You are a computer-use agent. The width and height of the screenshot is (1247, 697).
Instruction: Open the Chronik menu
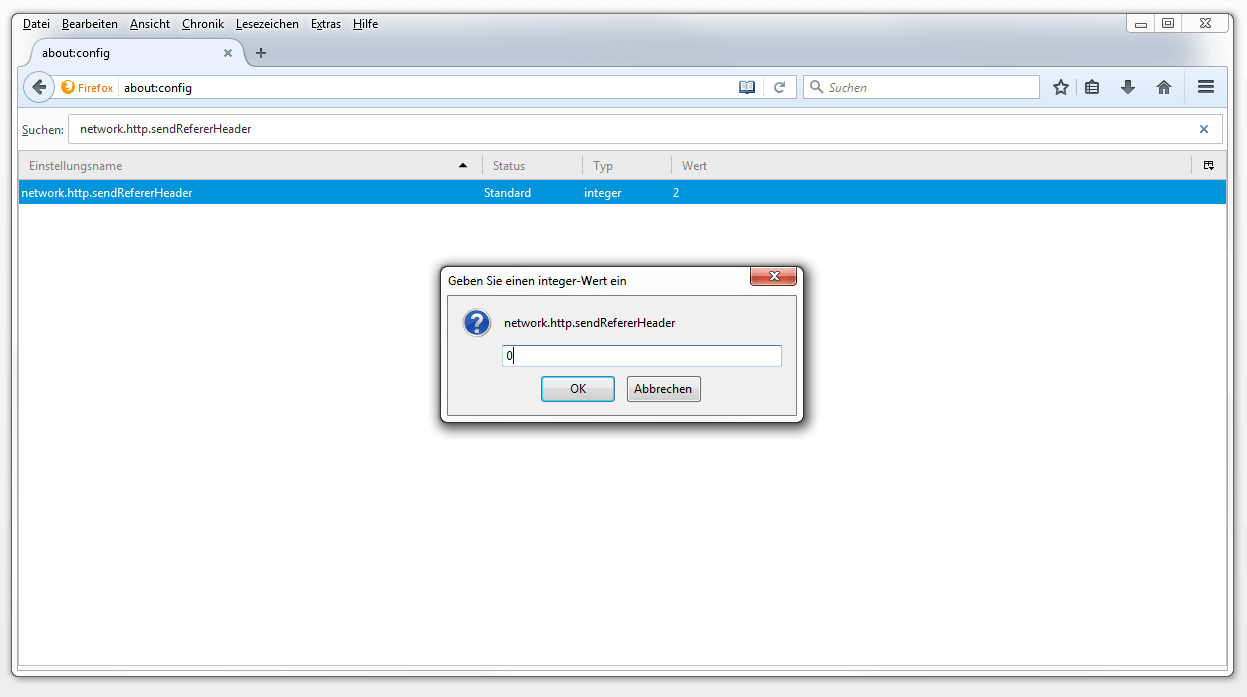tap(204, 24)
